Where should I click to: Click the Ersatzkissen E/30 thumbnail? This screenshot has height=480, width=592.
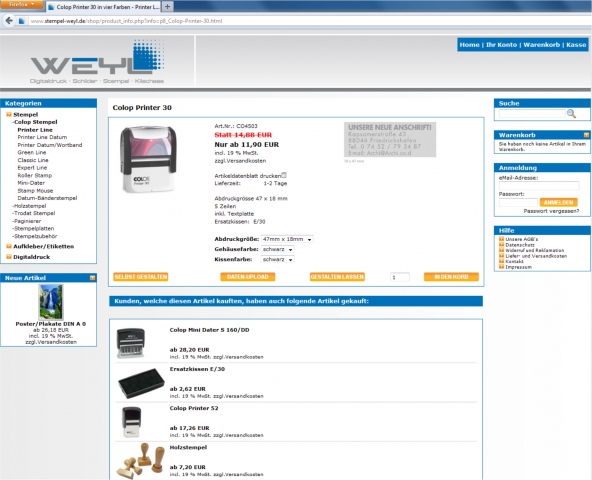click(141, 383)
